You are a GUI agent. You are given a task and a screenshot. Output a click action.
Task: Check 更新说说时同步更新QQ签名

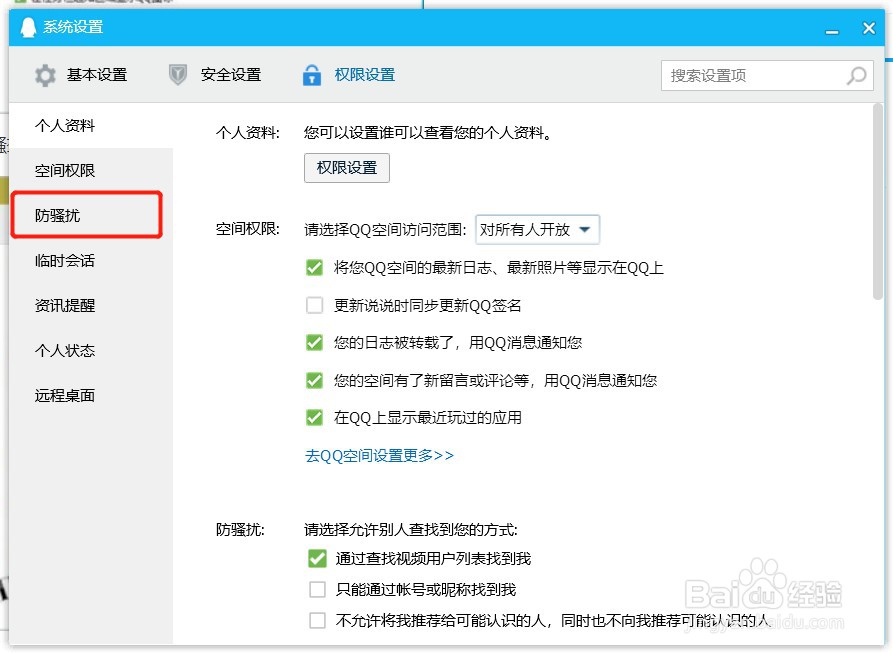[314, 305]
